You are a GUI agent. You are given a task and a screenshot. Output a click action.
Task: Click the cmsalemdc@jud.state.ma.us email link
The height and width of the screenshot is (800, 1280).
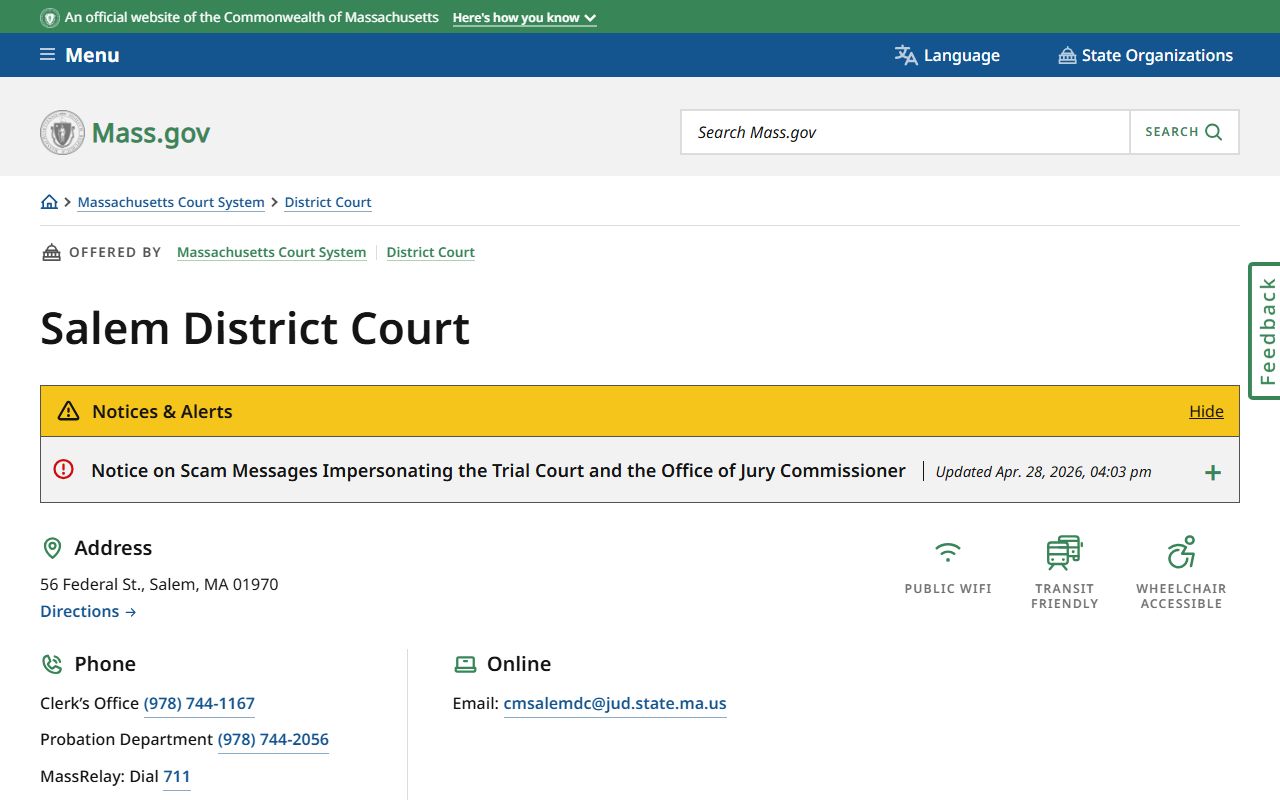tap(615, 703)
